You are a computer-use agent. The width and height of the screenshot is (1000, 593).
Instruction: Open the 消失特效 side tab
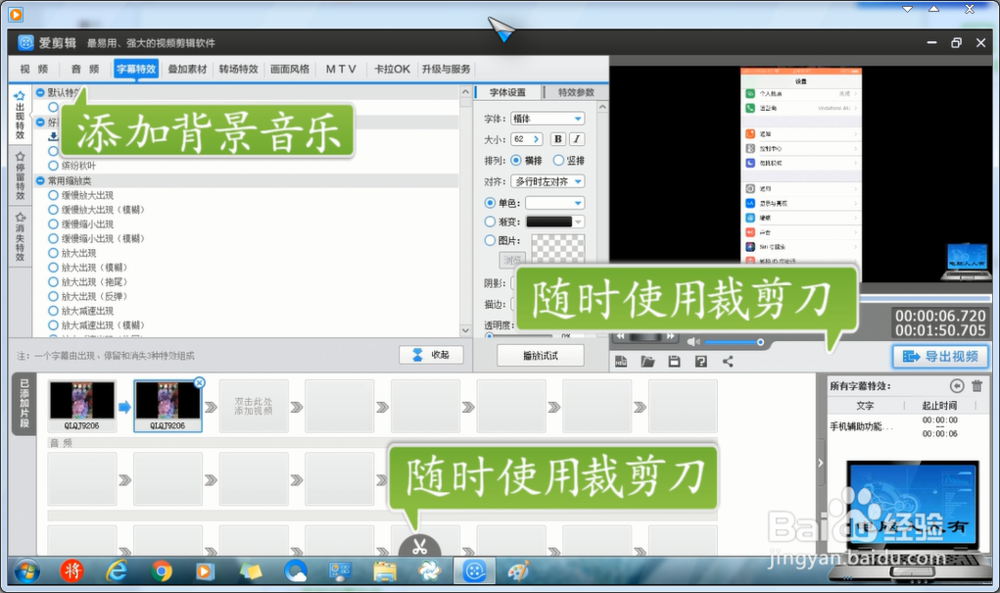[20, 237]
